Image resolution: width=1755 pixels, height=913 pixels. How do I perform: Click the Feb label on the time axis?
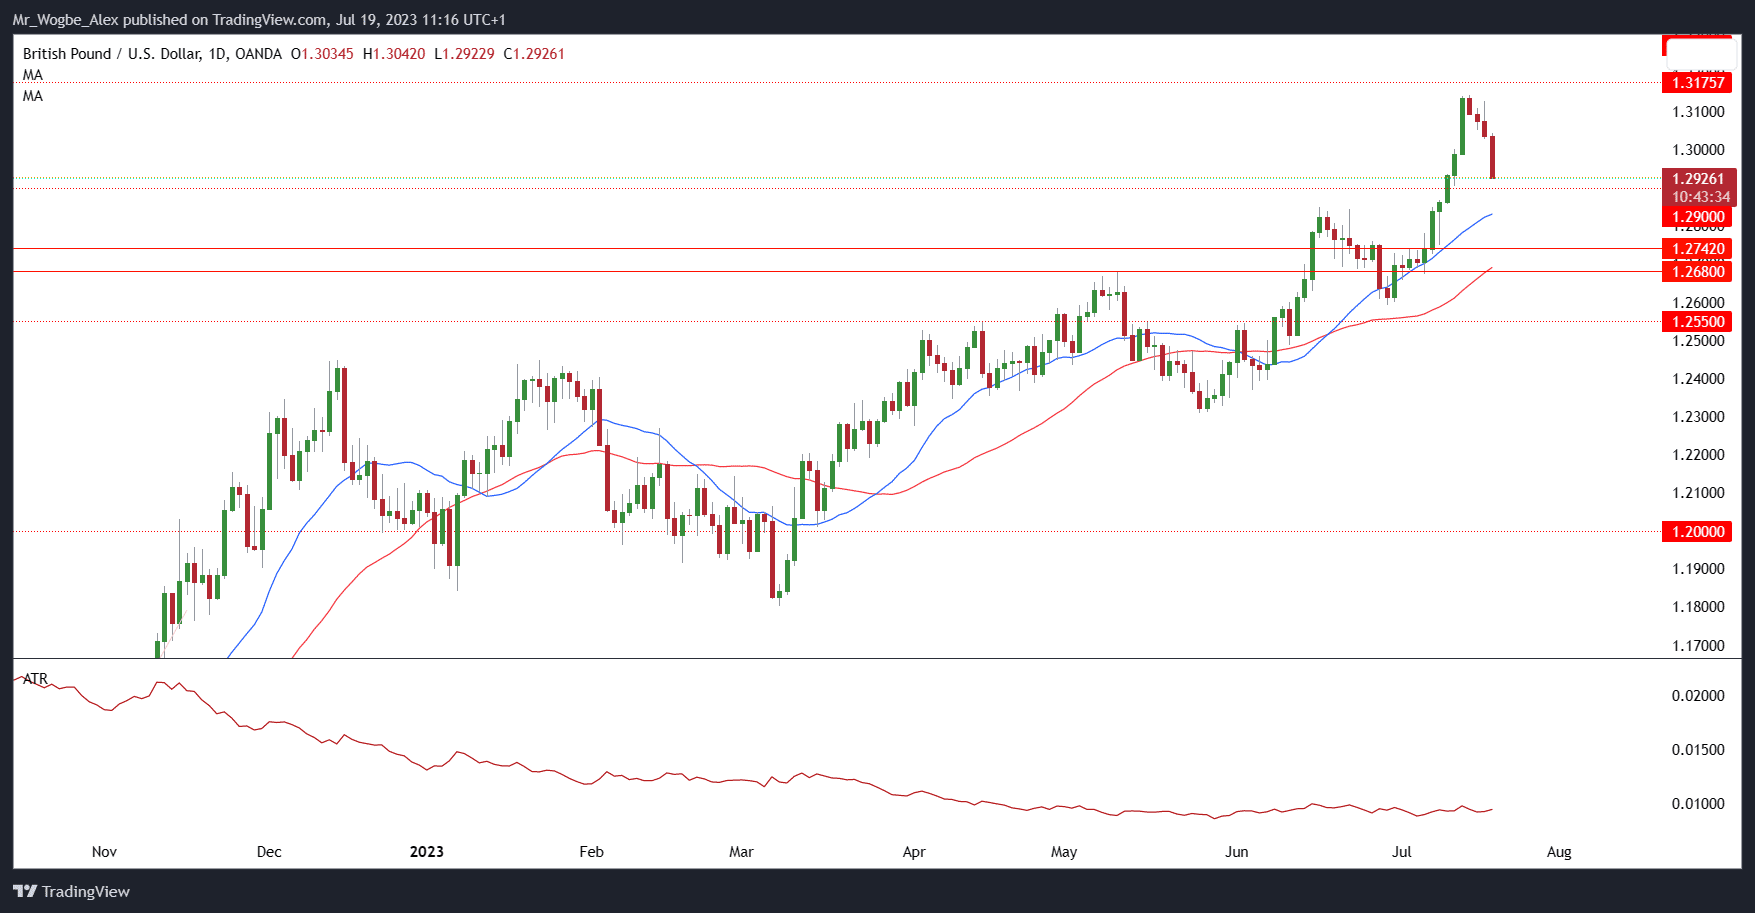click(592, 852)
